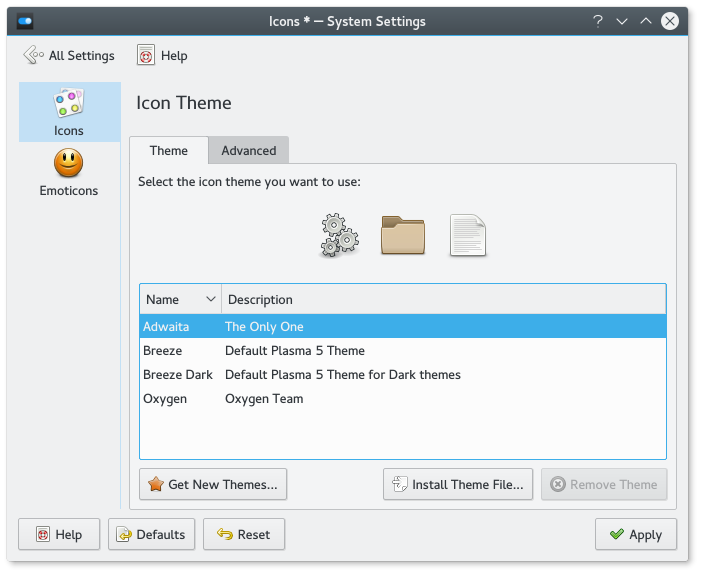This screenshot has height=574, width=701.
Task: Click the Description column header
Action: coord(443,300)
